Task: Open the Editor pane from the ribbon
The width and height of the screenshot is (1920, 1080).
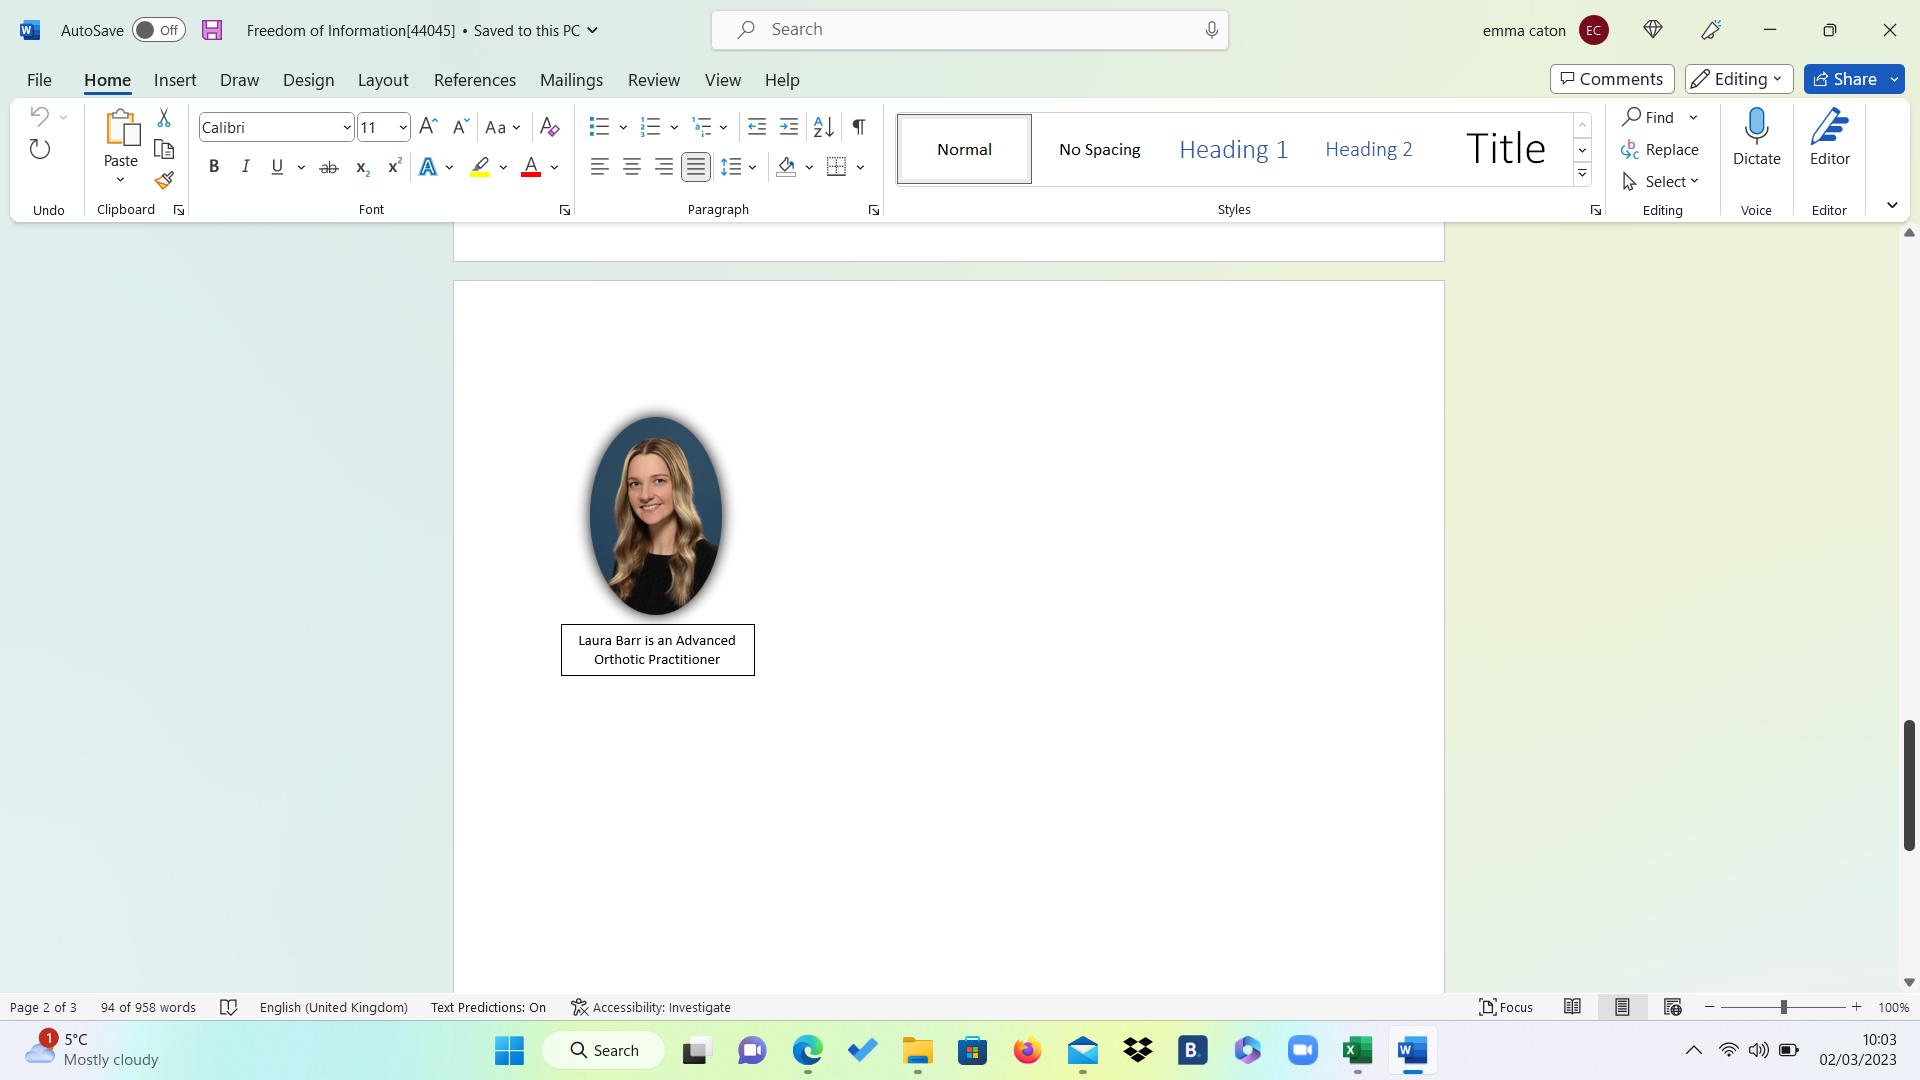Action: [1829, 137]
